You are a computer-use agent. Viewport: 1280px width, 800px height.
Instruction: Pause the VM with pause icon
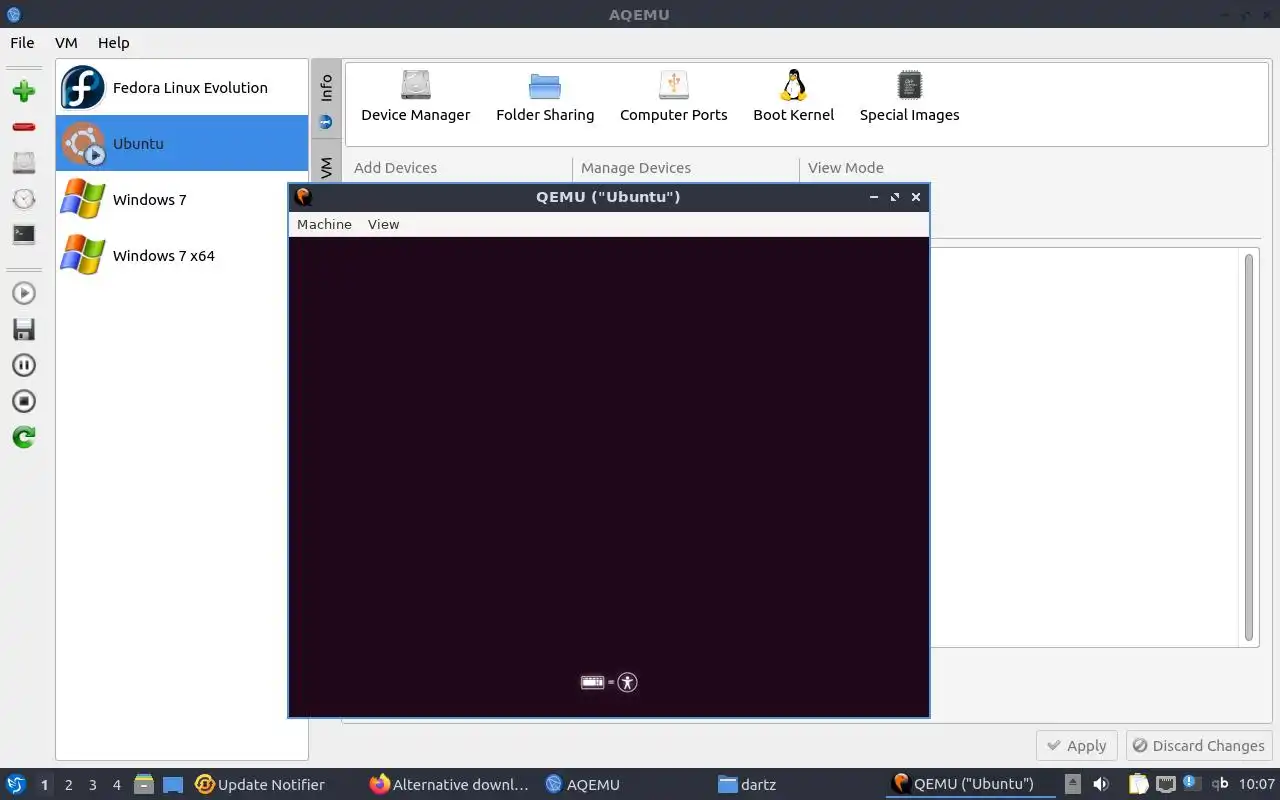click(24, 365)
